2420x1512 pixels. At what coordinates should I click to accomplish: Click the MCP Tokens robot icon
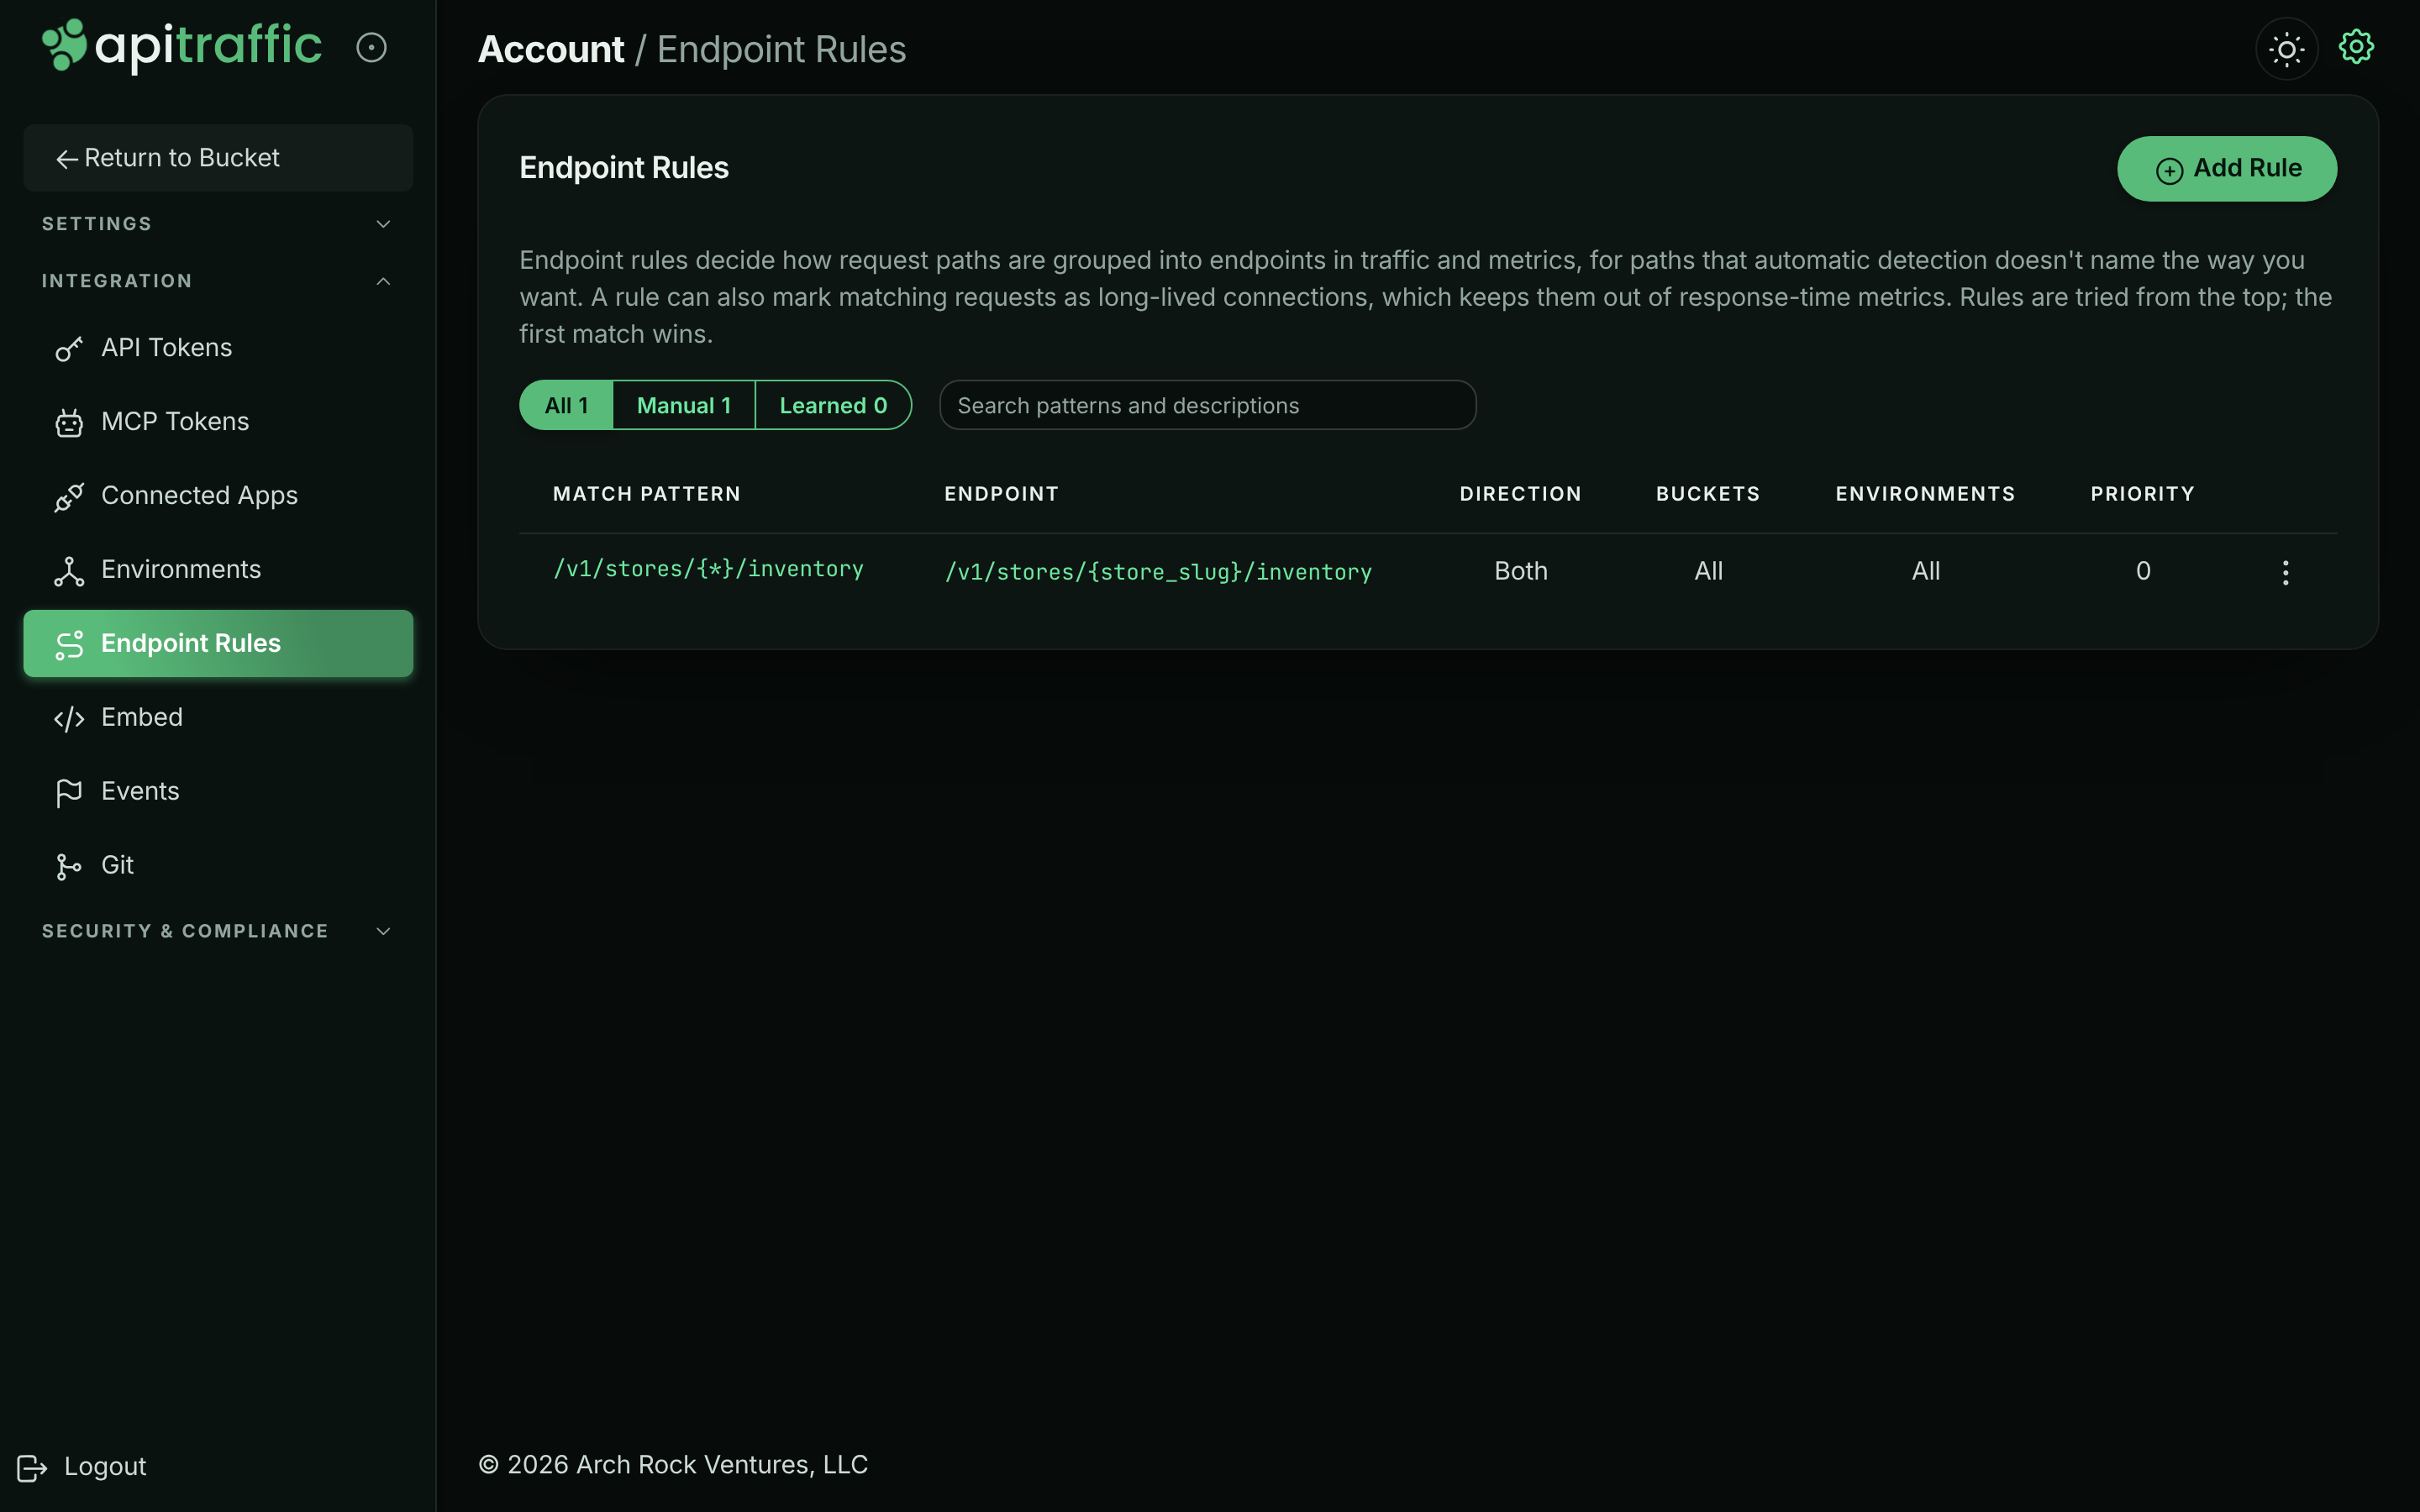click(x=69, y=423)
